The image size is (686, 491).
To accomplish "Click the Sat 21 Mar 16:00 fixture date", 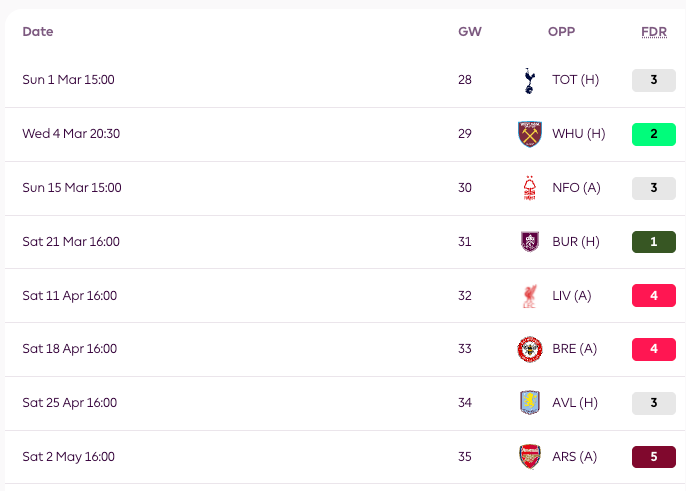I will click(71, 242).
